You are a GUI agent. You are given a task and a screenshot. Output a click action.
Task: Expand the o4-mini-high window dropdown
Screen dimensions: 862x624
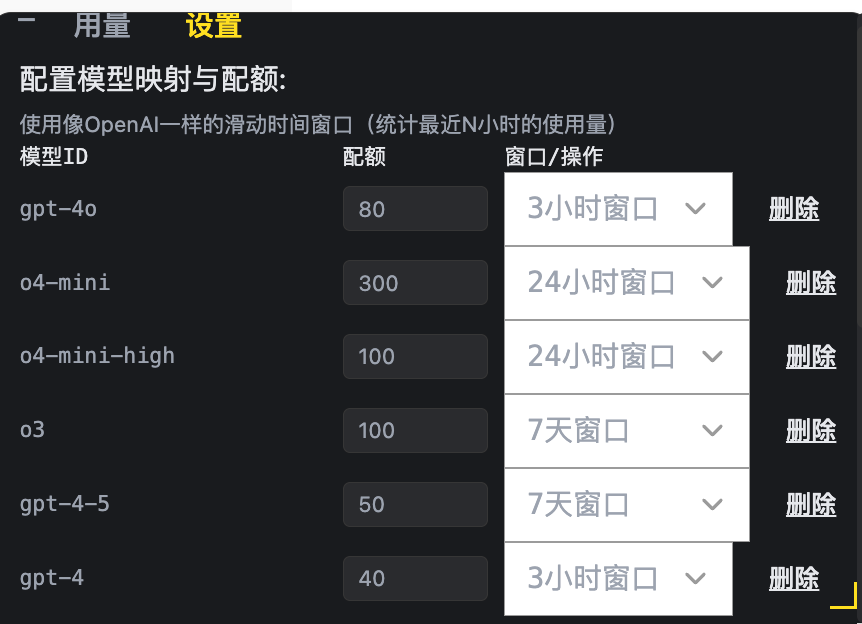click(627, 357)
